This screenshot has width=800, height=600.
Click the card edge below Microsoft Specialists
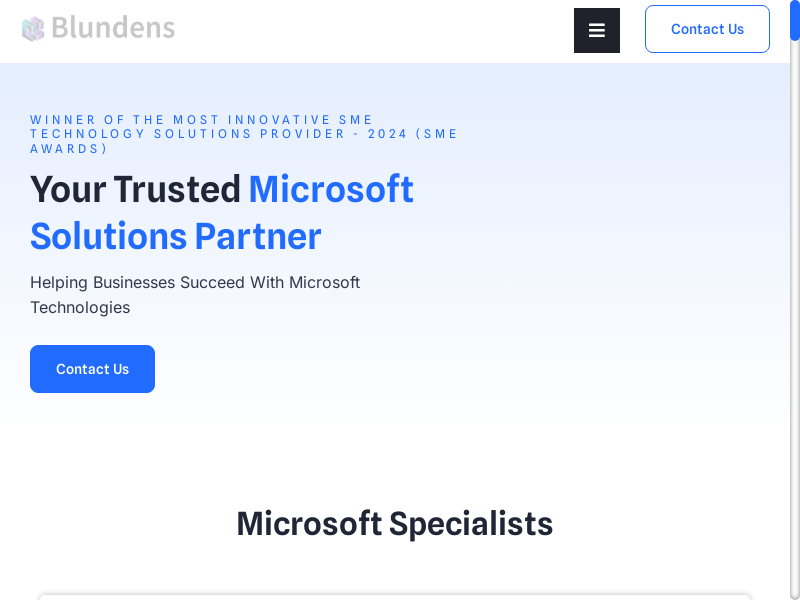394,596
